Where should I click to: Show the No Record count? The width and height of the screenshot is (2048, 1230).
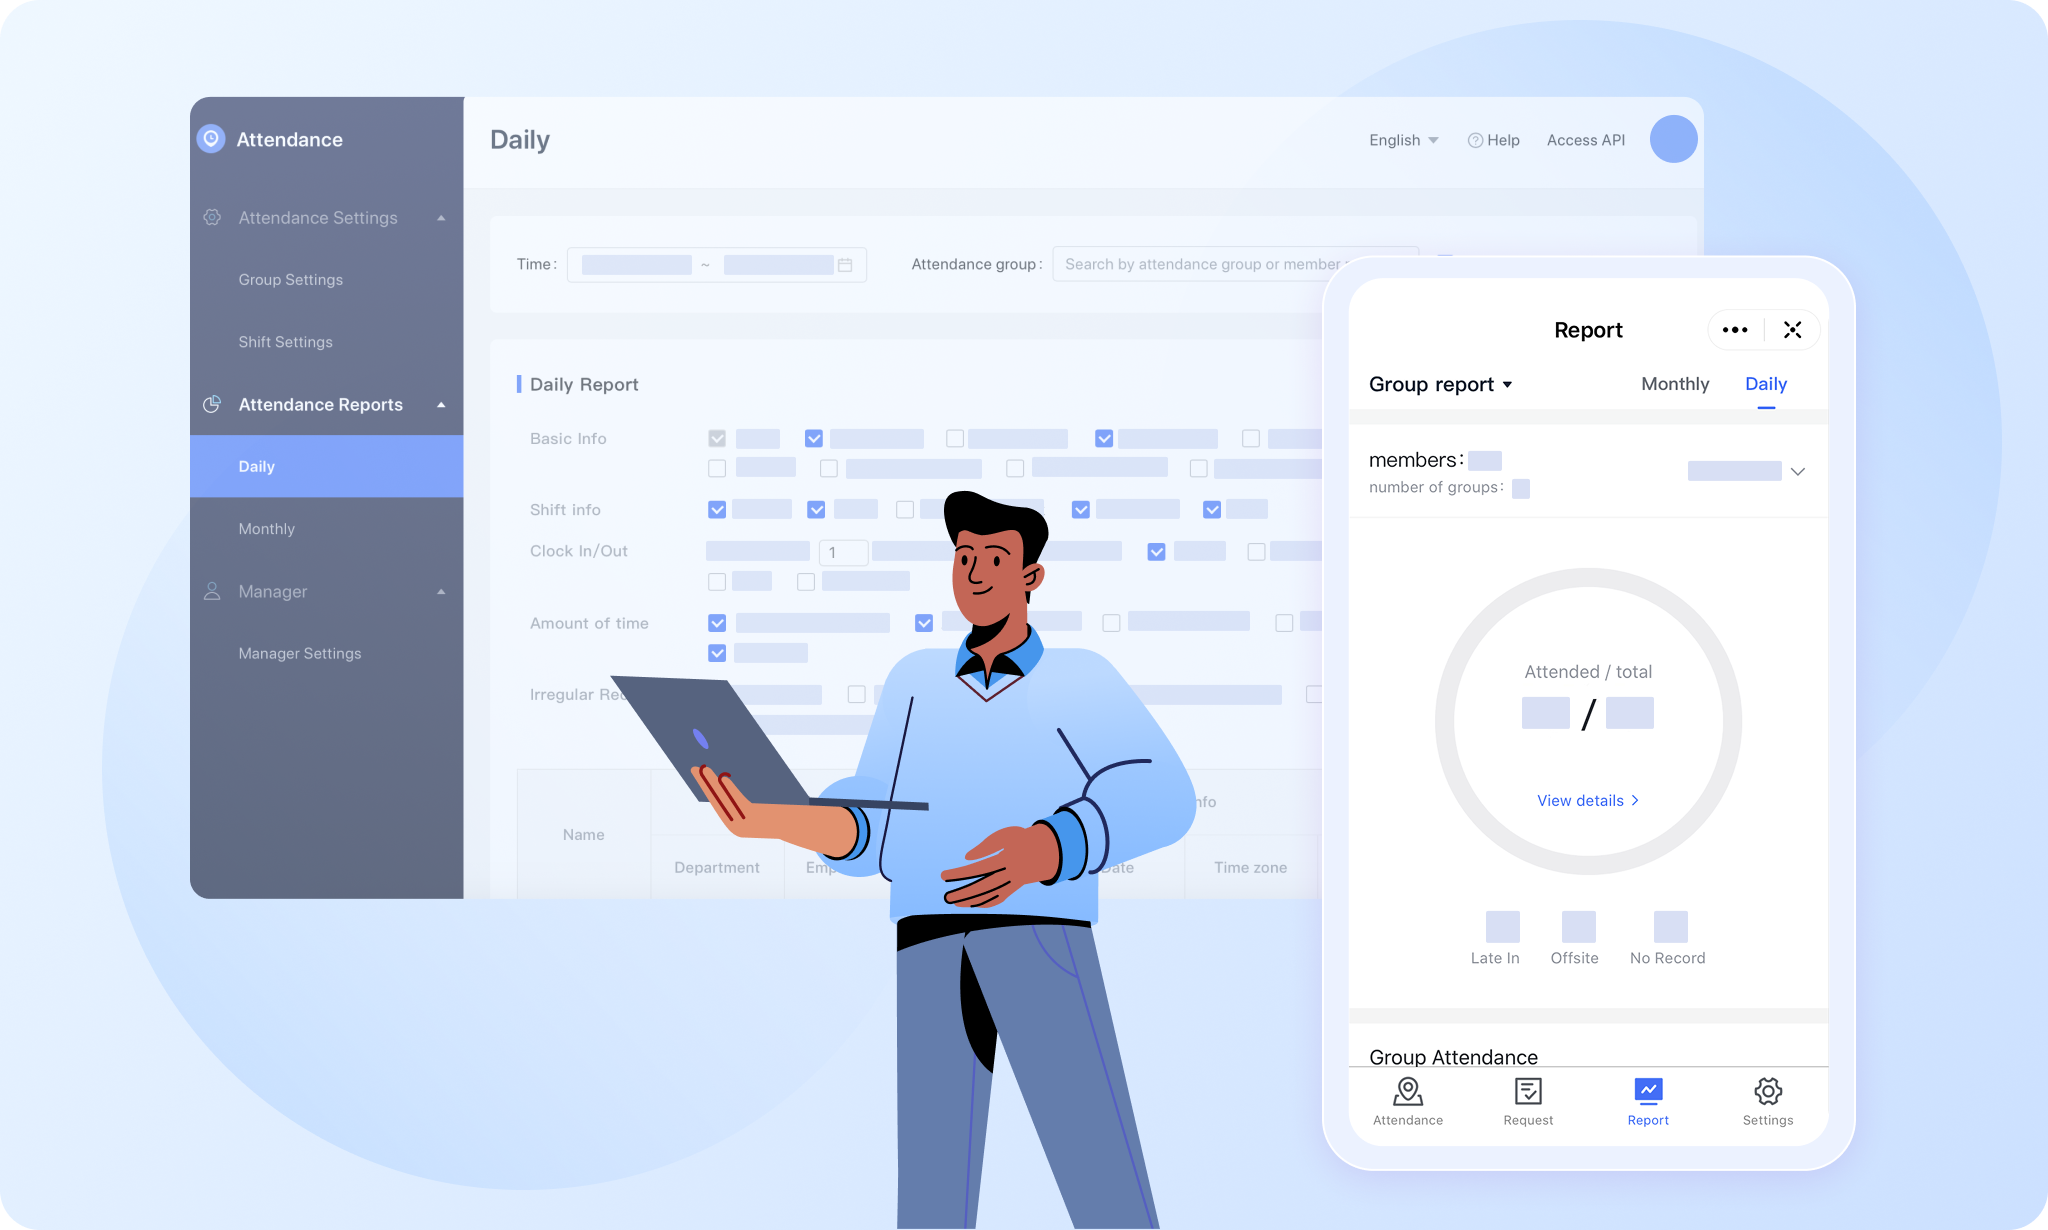(x=1670, y=926)
